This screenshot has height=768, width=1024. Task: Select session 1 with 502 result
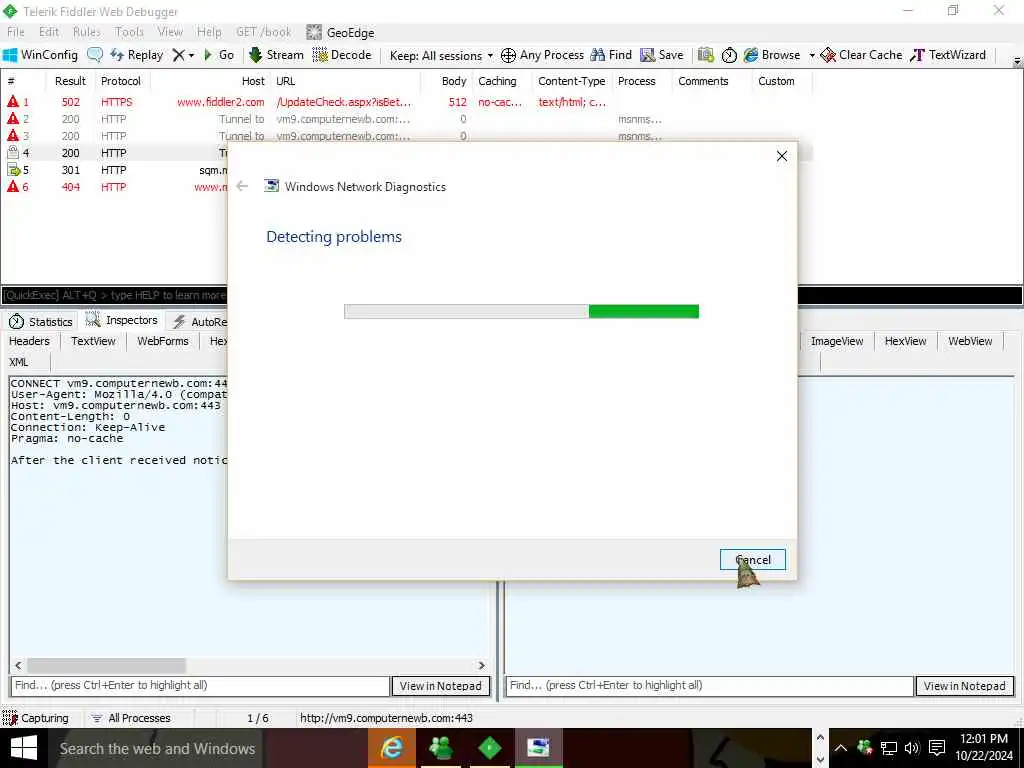click(x=406, y=102)
